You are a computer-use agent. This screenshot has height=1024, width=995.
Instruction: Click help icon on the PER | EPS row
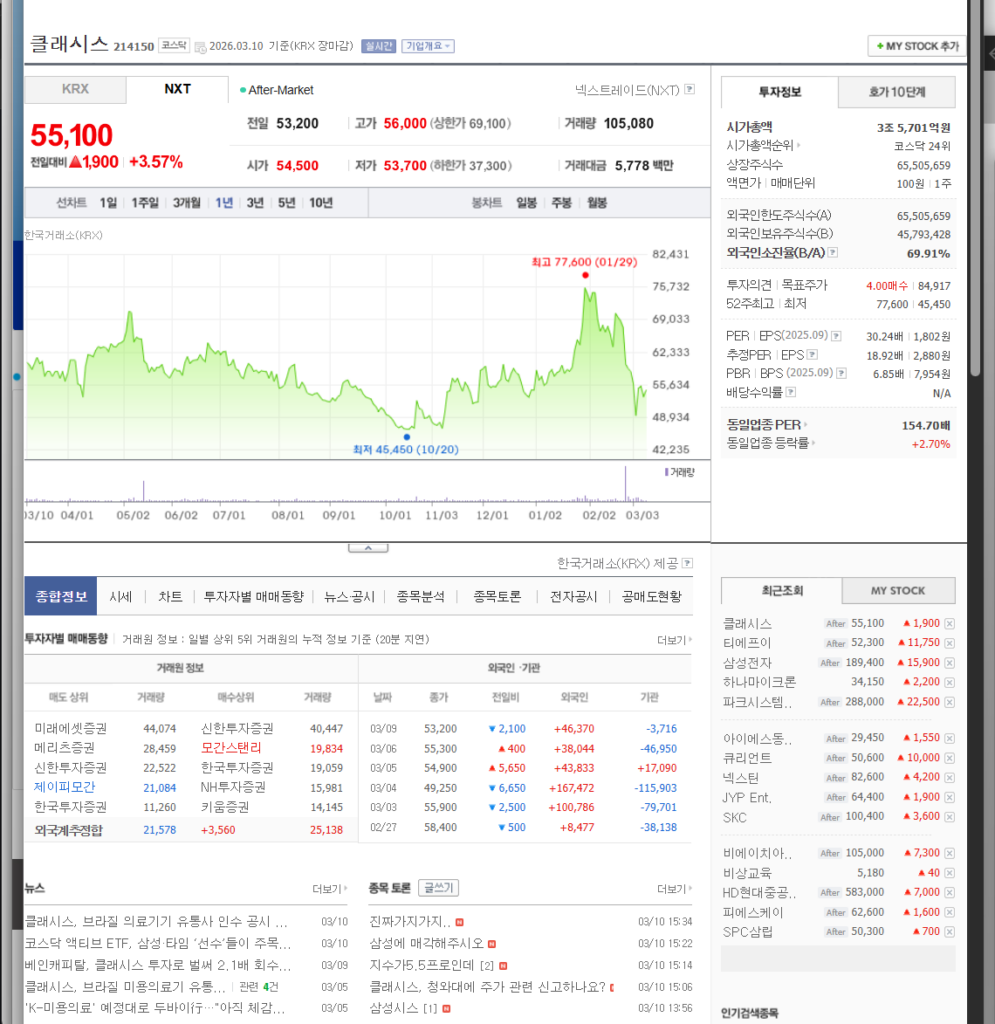coord(836,336)
